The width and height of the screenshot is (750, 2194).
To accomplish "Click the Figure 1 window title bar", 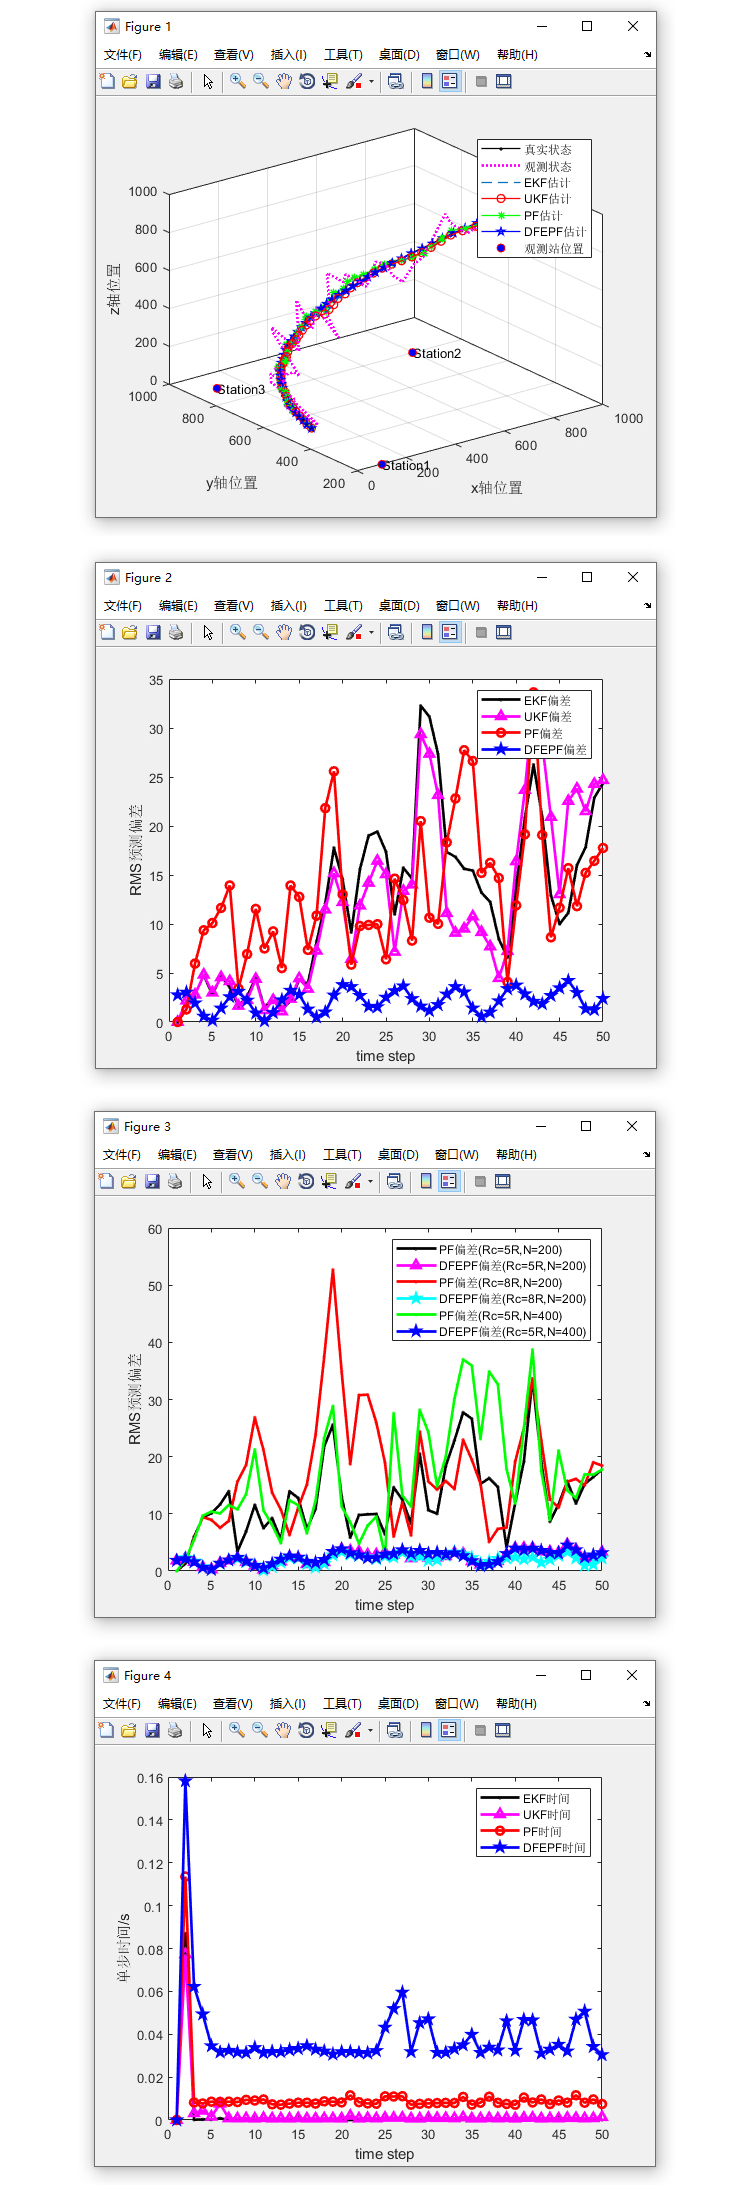I will pyautogui.click(x=375, y=27).
